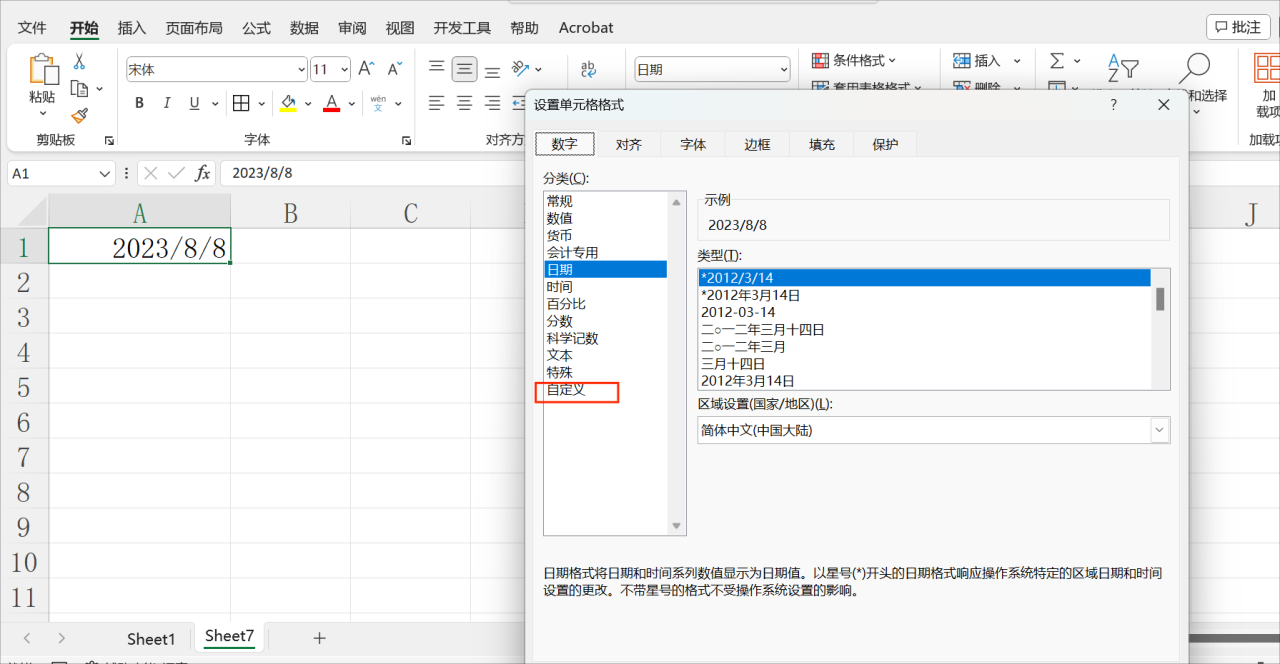Click the Cut scissors icon
This screenshot has width=1280, height=664.
[79, 62]
